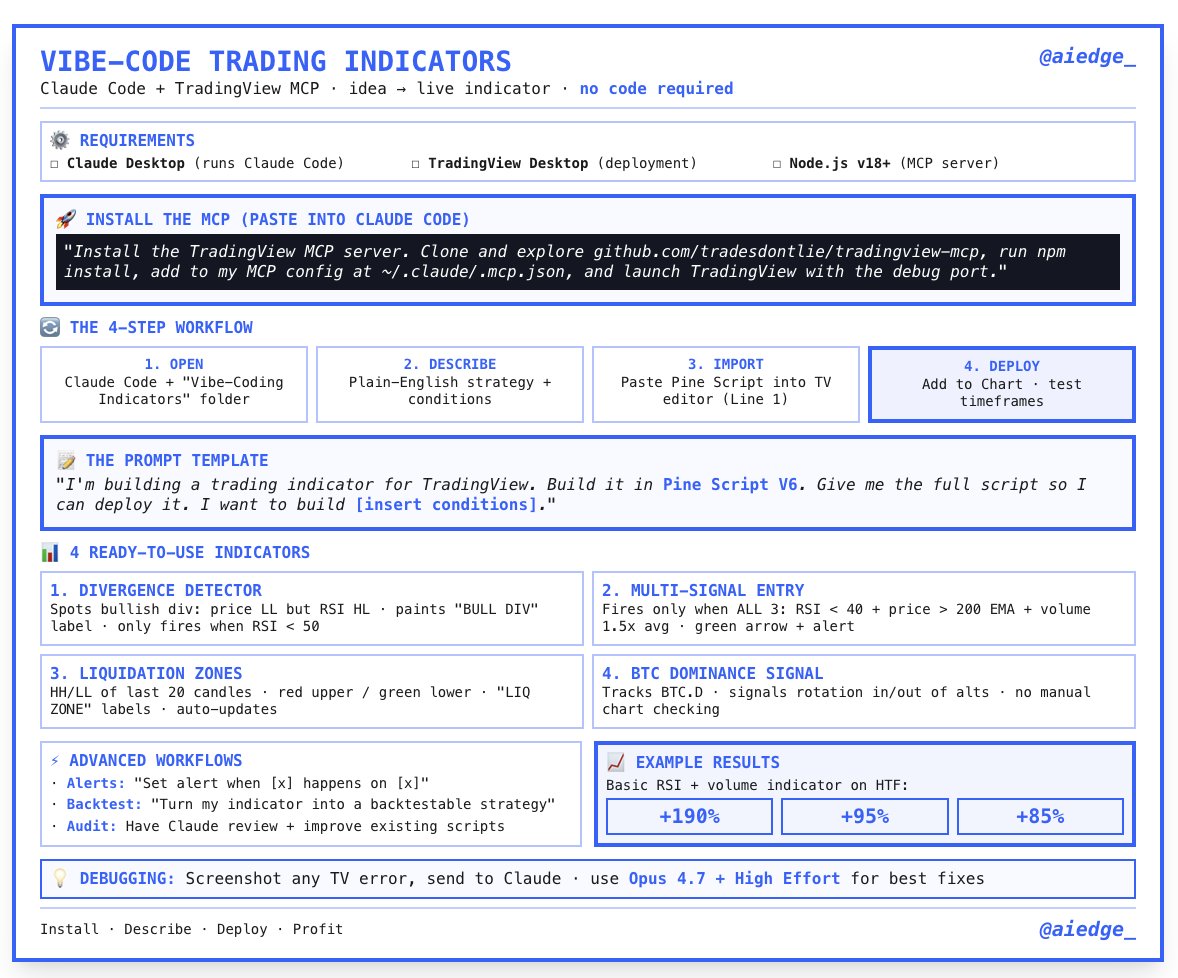Open the 3. LIQUIDATION ZONES card
Screen dimensions: 1178x978
point(312,692)
